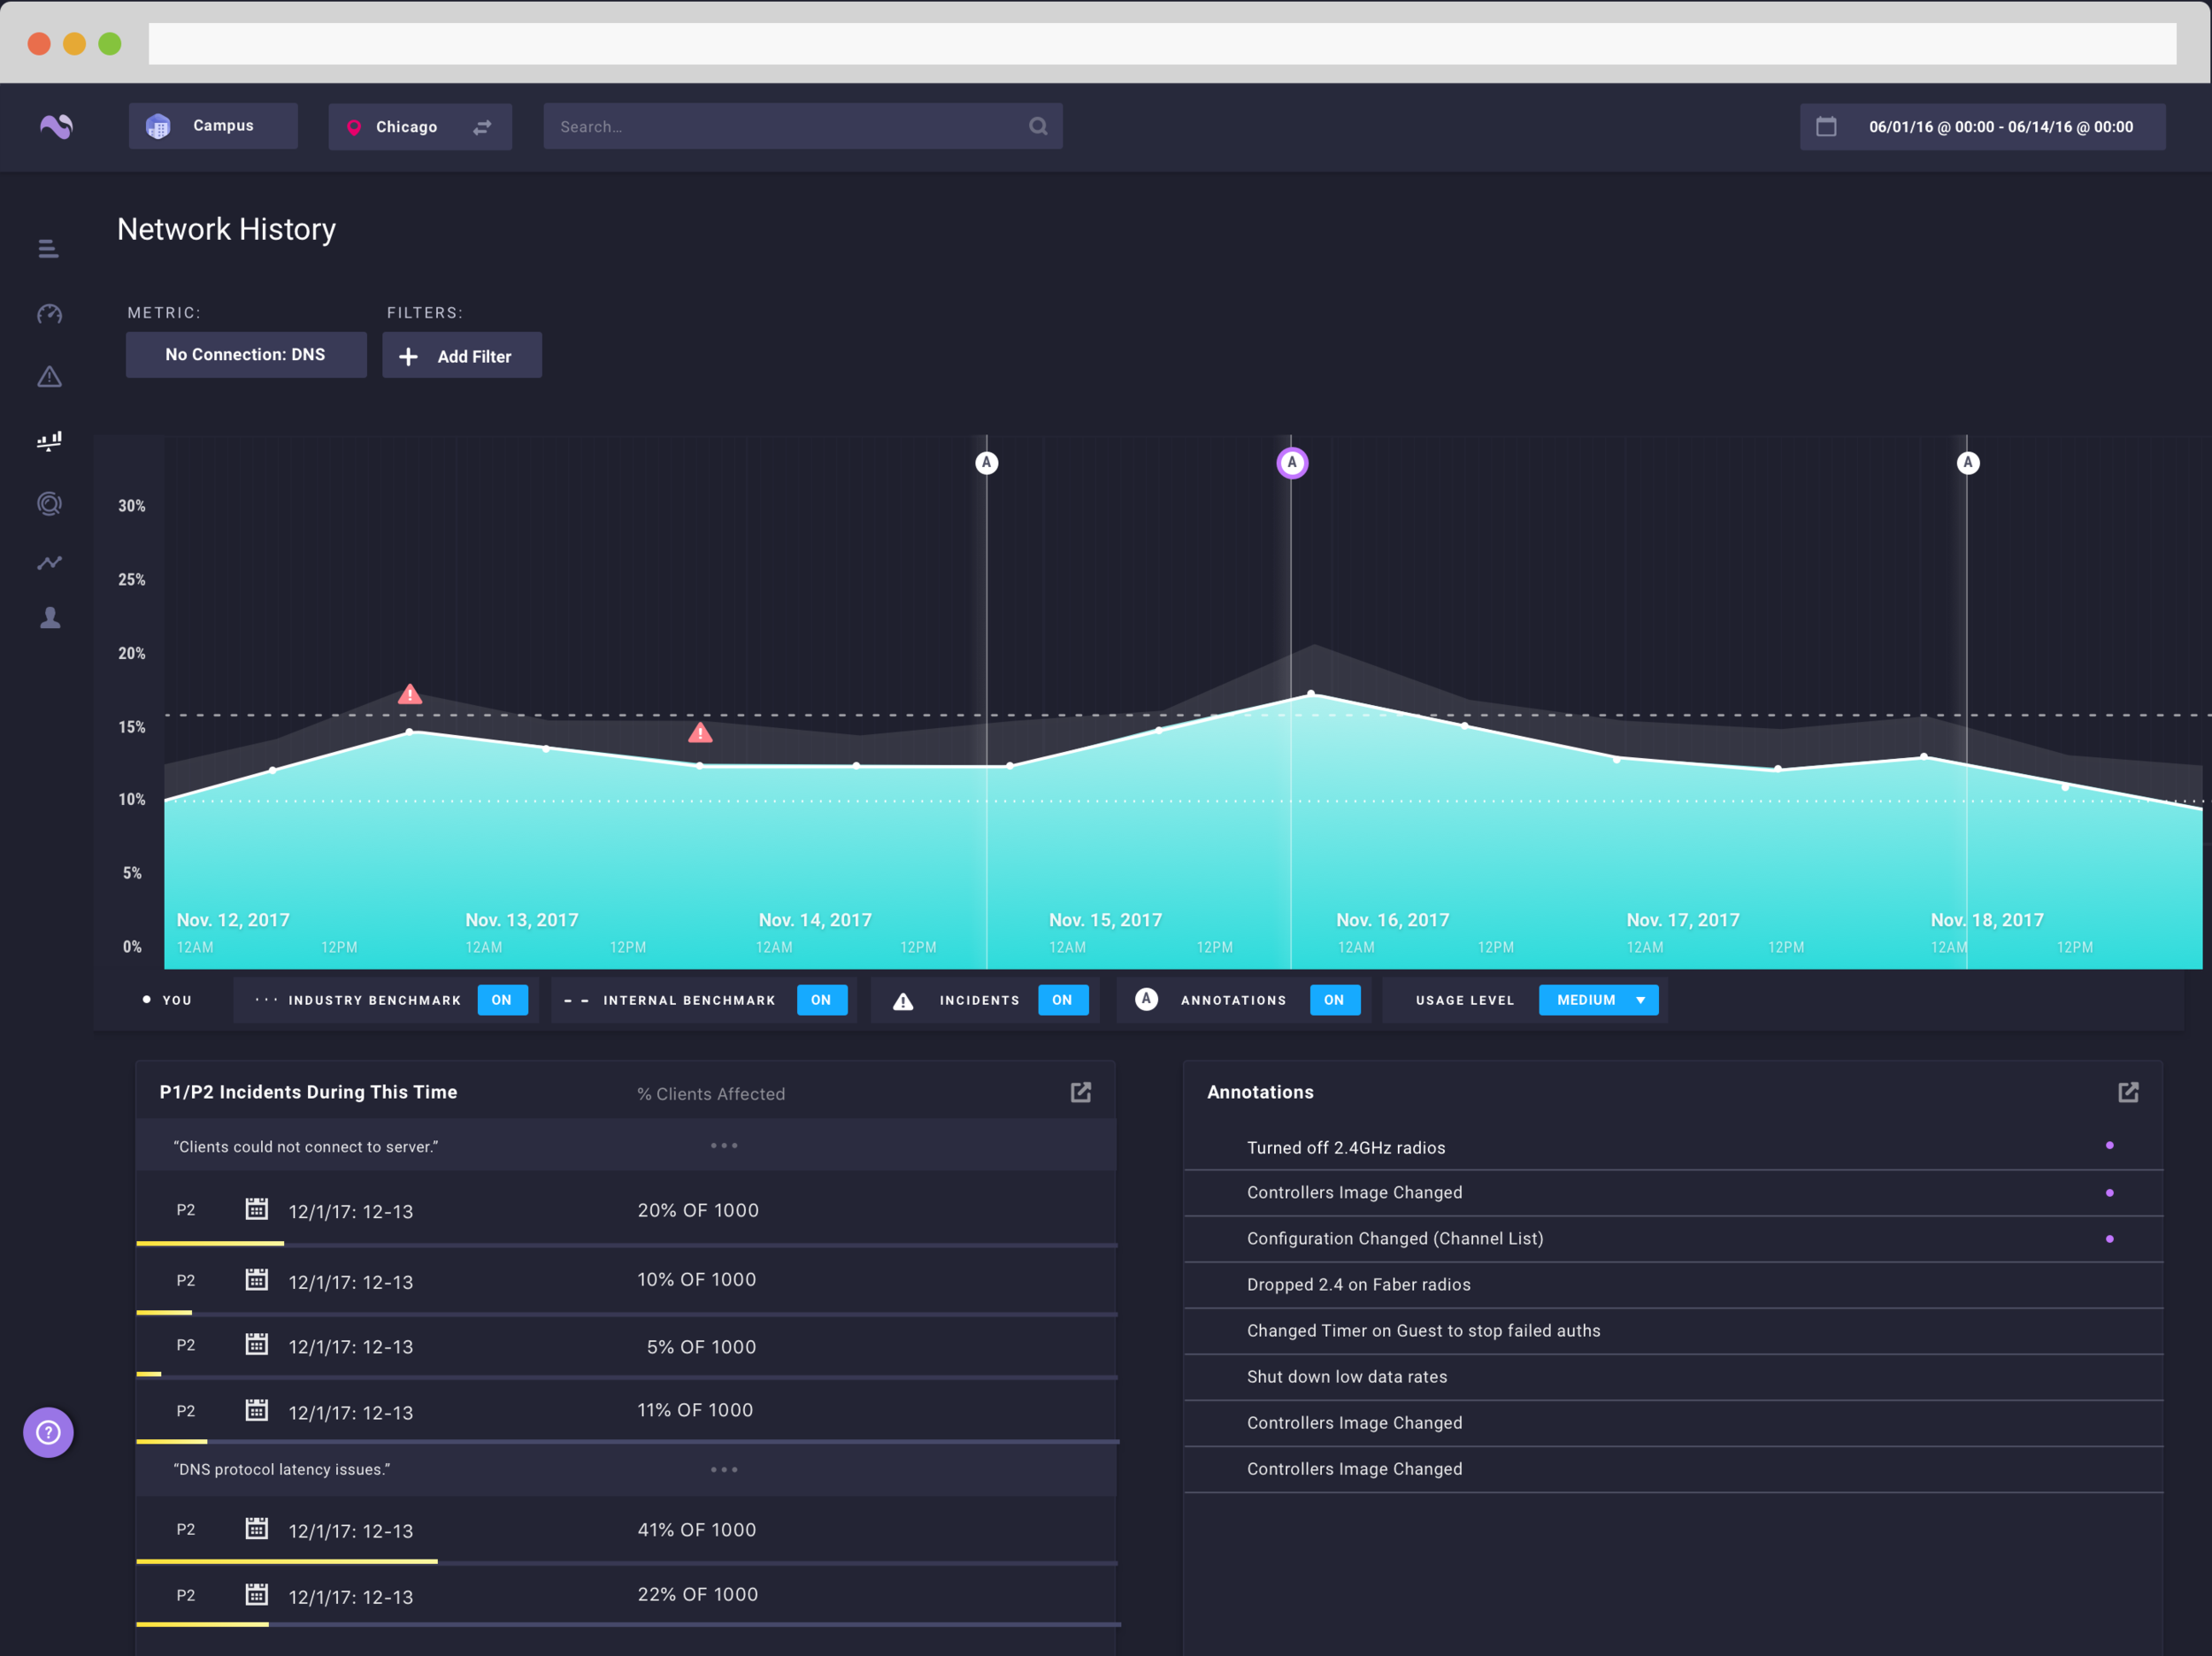
Task: Click the Add Filter button
Action: tap(461, 356)
